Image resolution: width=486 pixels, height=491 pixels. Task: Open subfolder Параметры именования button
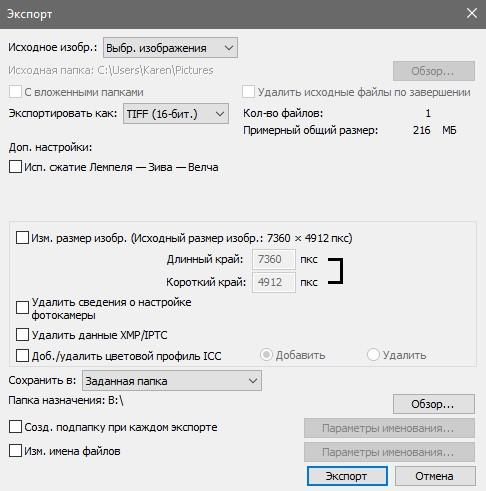pos(389,428)
